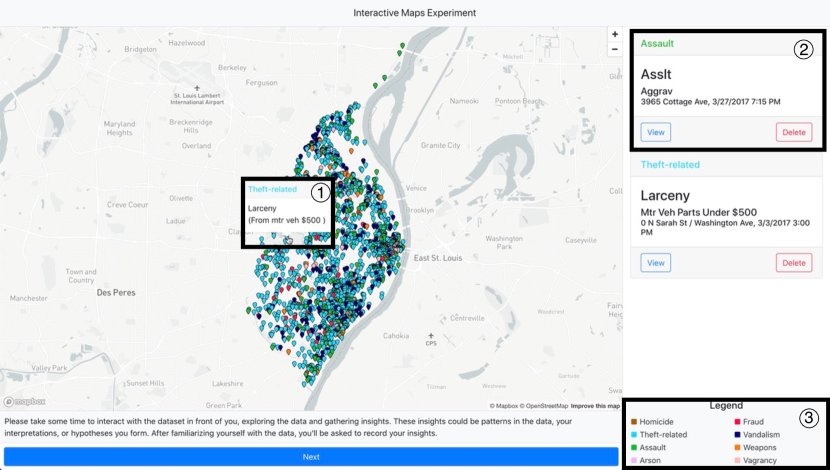Click the 'Asslt' card title
This screenshot has width=830, height=470.
pyautogui.click(x=656, y=74)
